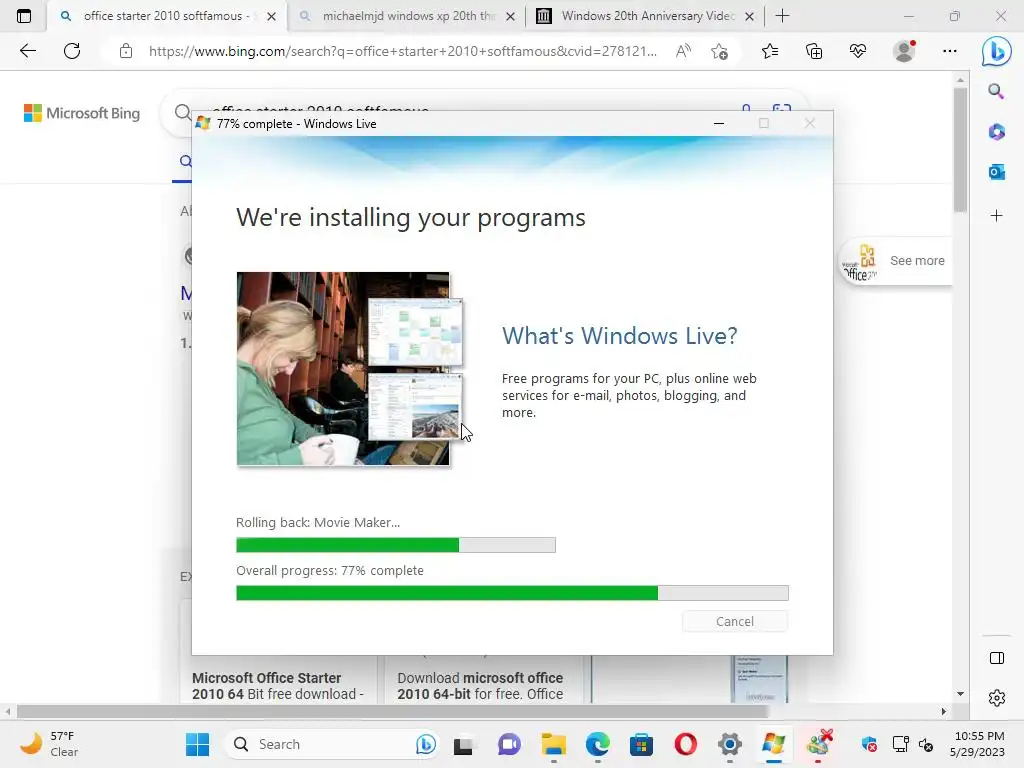Switch to Microsoft Edge on taskbar
1024x768 pixels.
point(598,744)
